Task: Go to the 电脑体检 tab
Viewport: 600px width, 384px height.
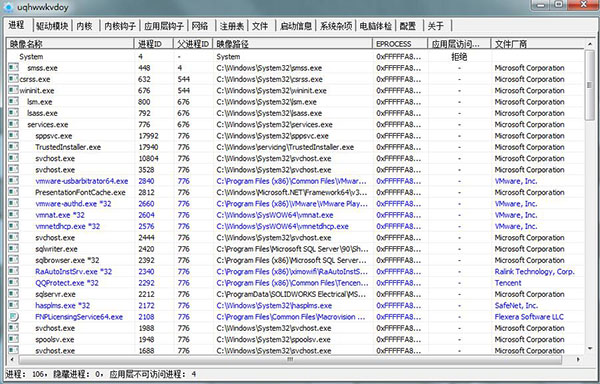Action: 375,26
